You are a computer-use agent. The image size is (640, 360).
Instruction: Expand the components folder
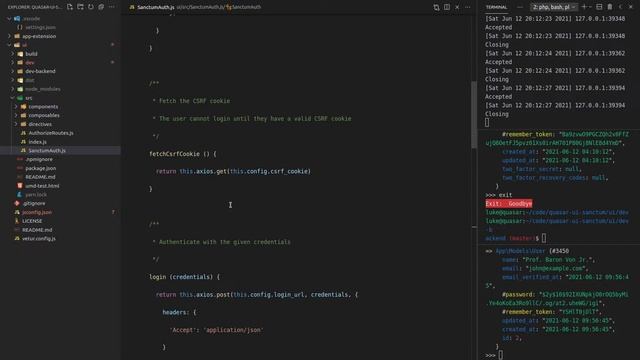tap(43, 107)
